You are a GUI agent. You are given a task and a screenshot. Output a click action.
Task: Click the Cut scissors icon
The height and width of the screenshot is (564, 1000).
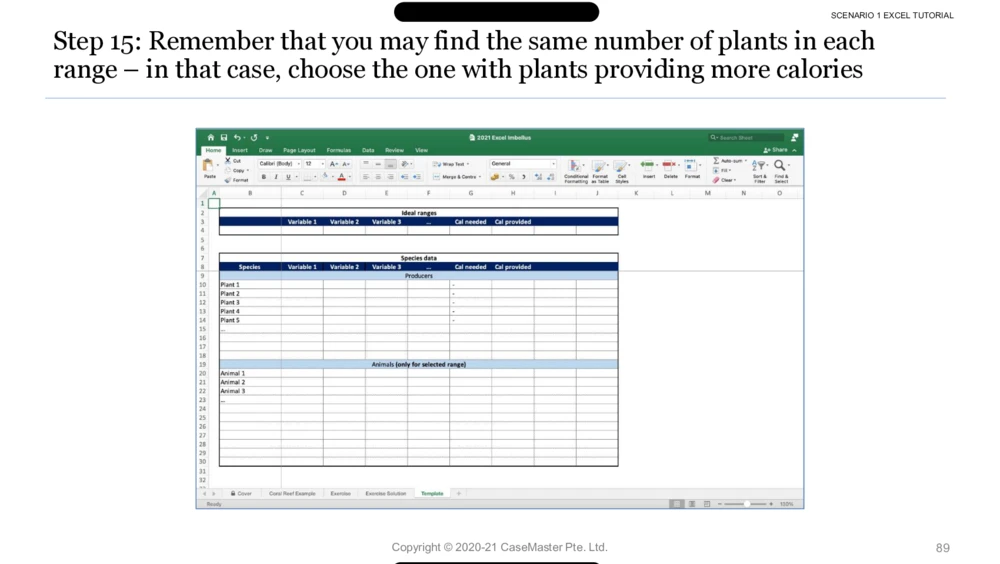pos(228,161)
